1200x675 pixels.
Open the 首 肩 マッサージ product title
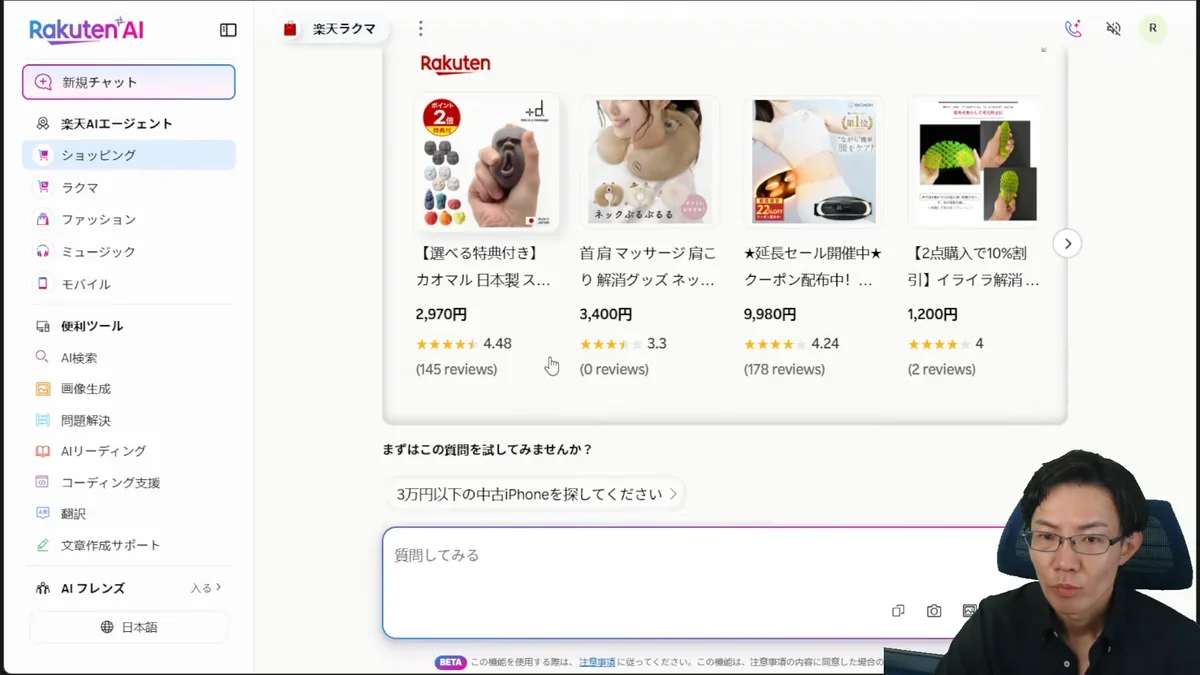click(x=648, y=267)
